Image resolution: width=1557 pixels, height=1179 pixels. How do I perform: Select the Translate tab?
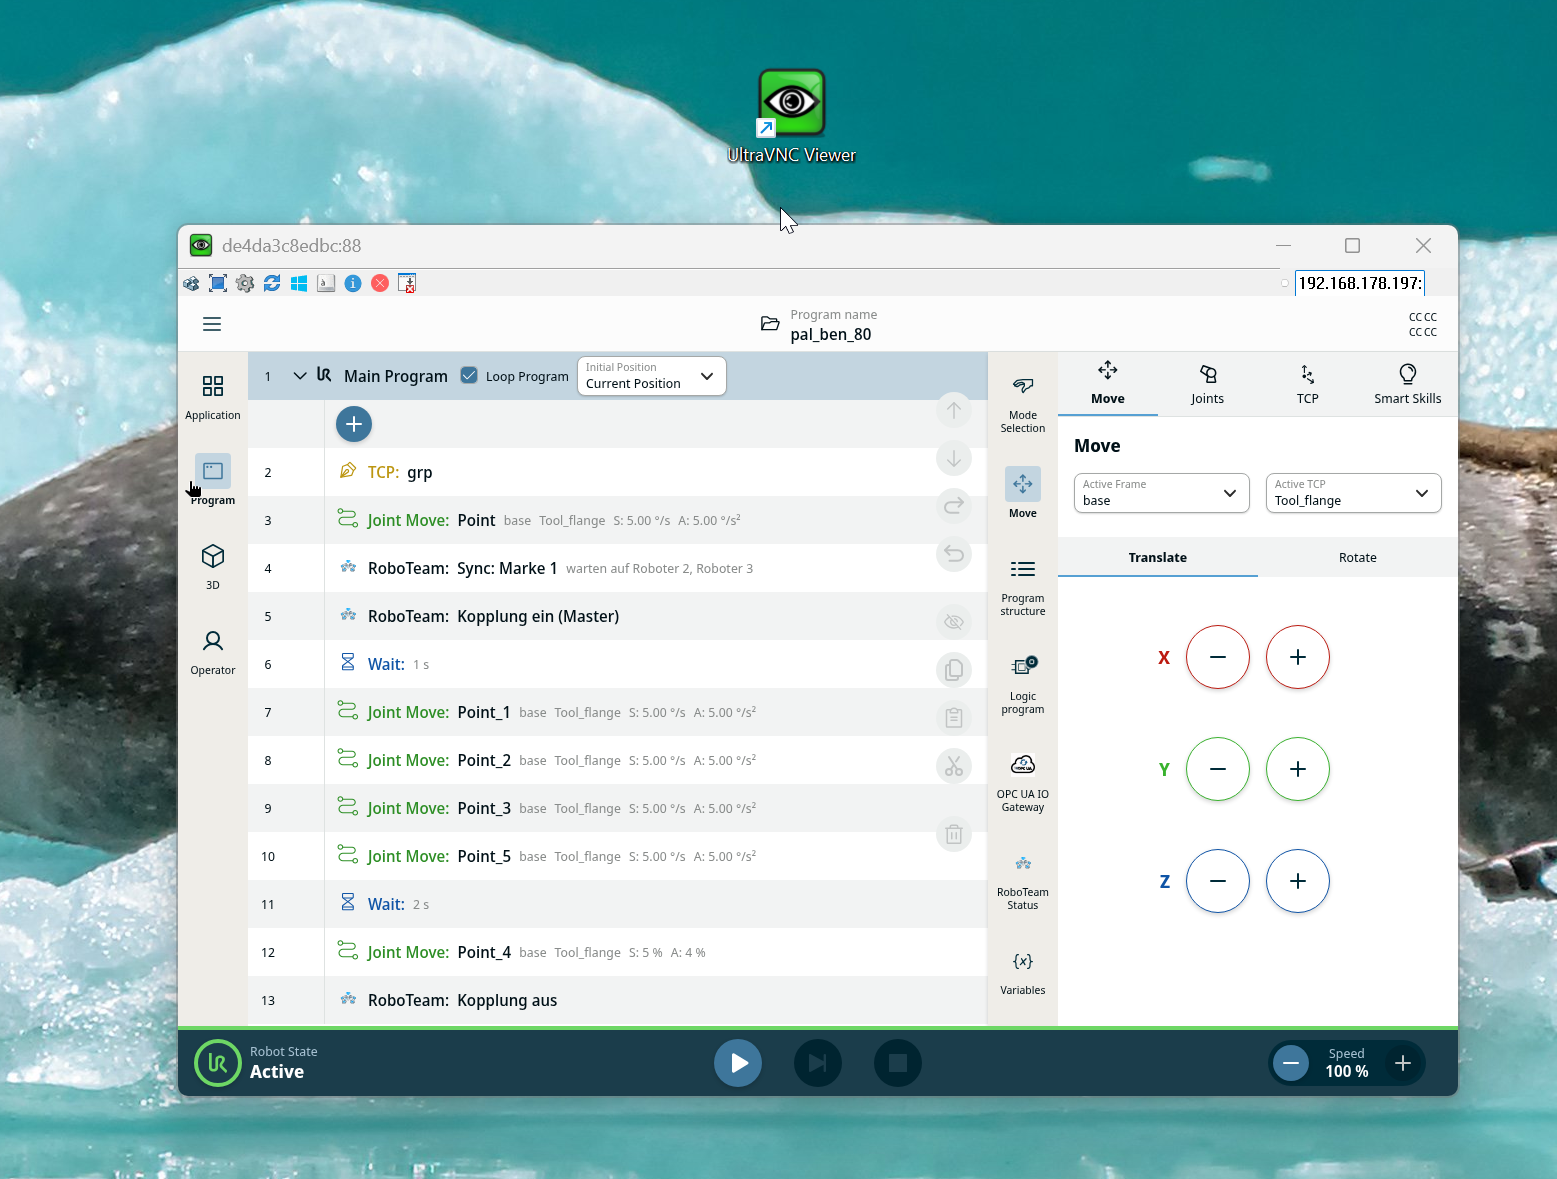pos(1158,558)
